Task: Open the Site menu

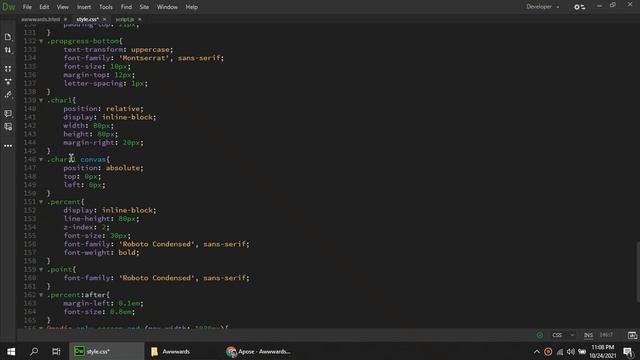Action: (x=144, y=7)
